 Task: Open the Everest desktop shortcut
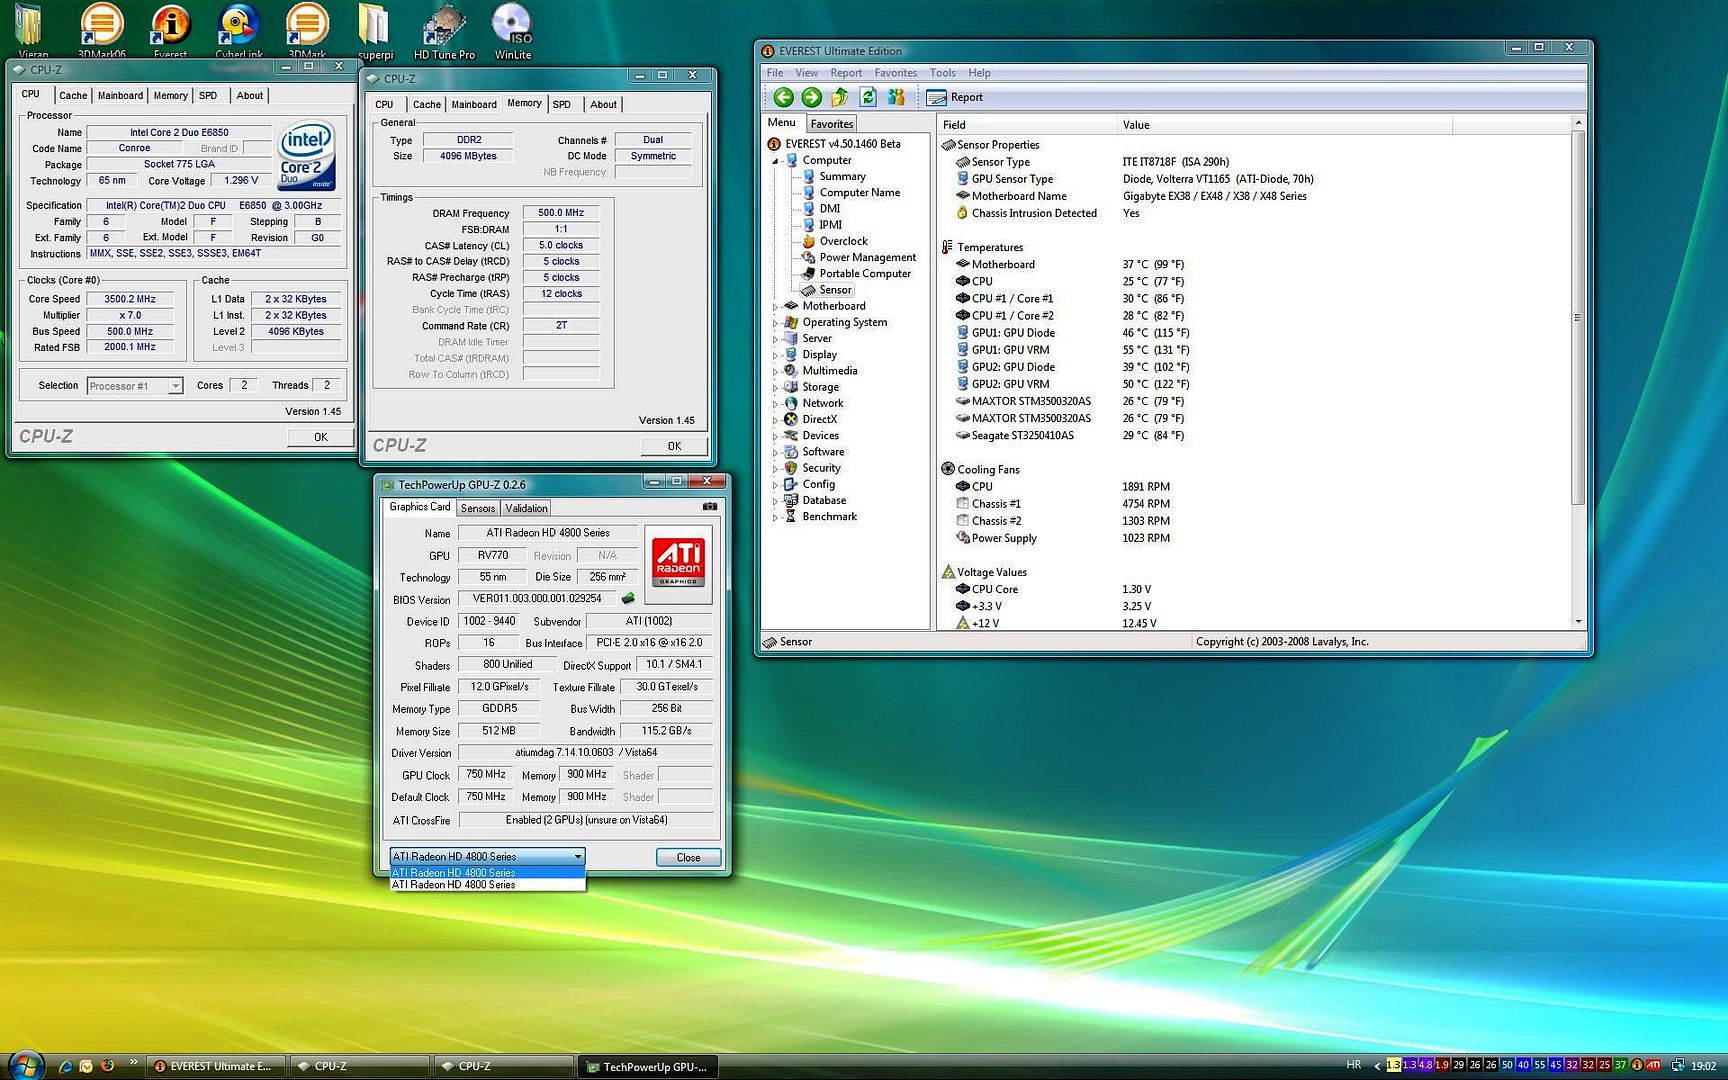click(170, 30)
